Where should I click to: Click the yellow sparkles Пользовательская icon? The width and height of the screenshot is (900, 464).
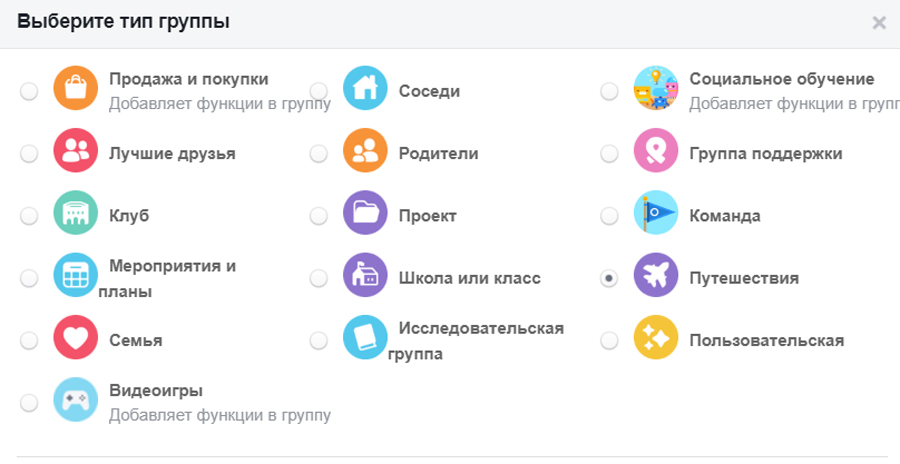coord(655,338)
